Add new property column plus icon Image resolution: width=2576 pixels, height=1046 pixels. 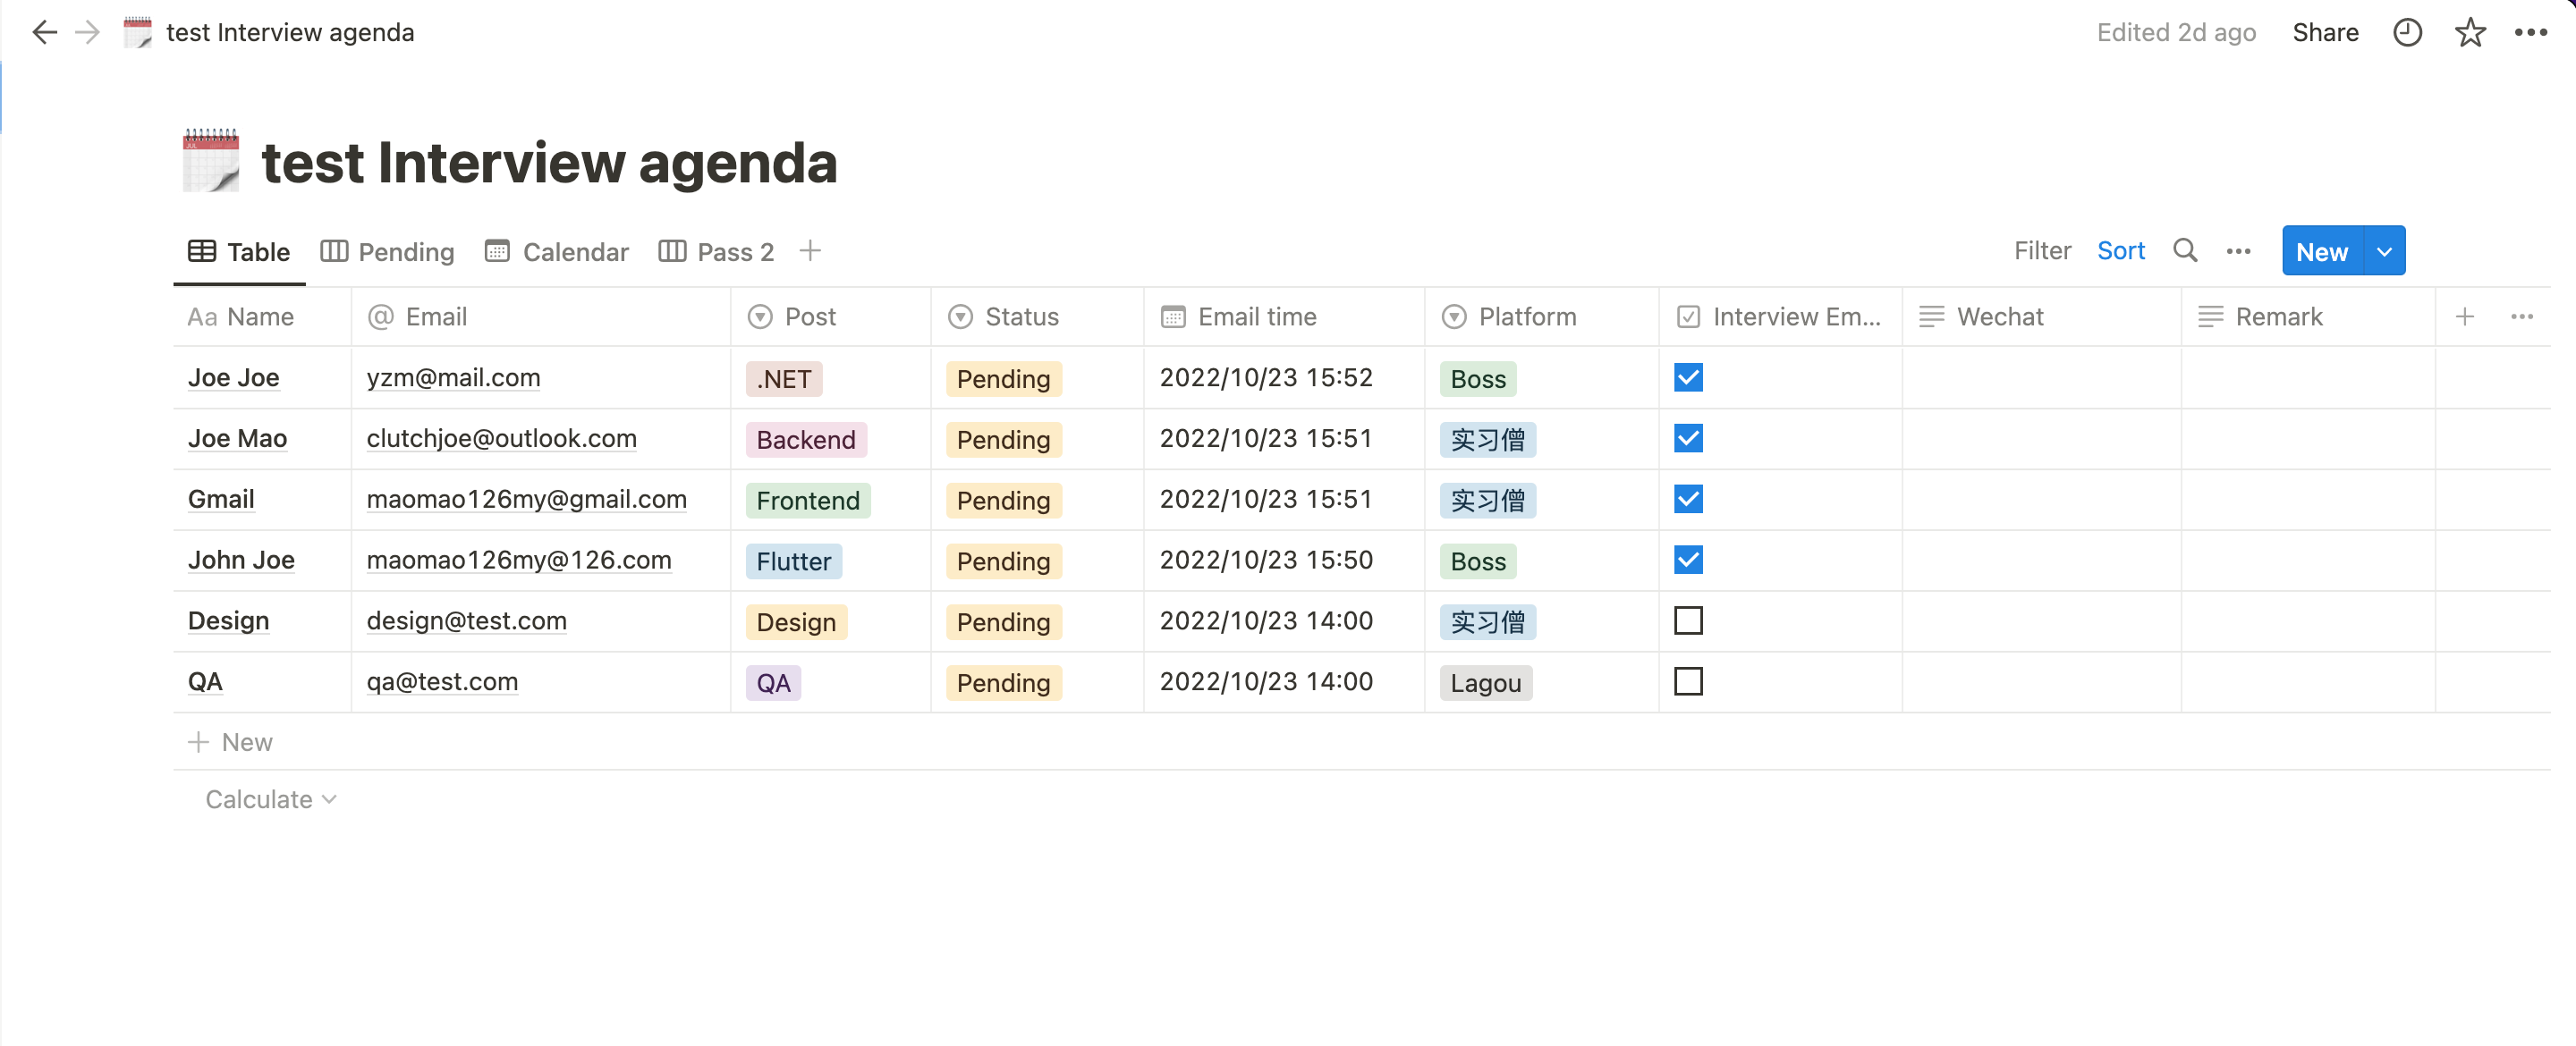pos(2465,317)
